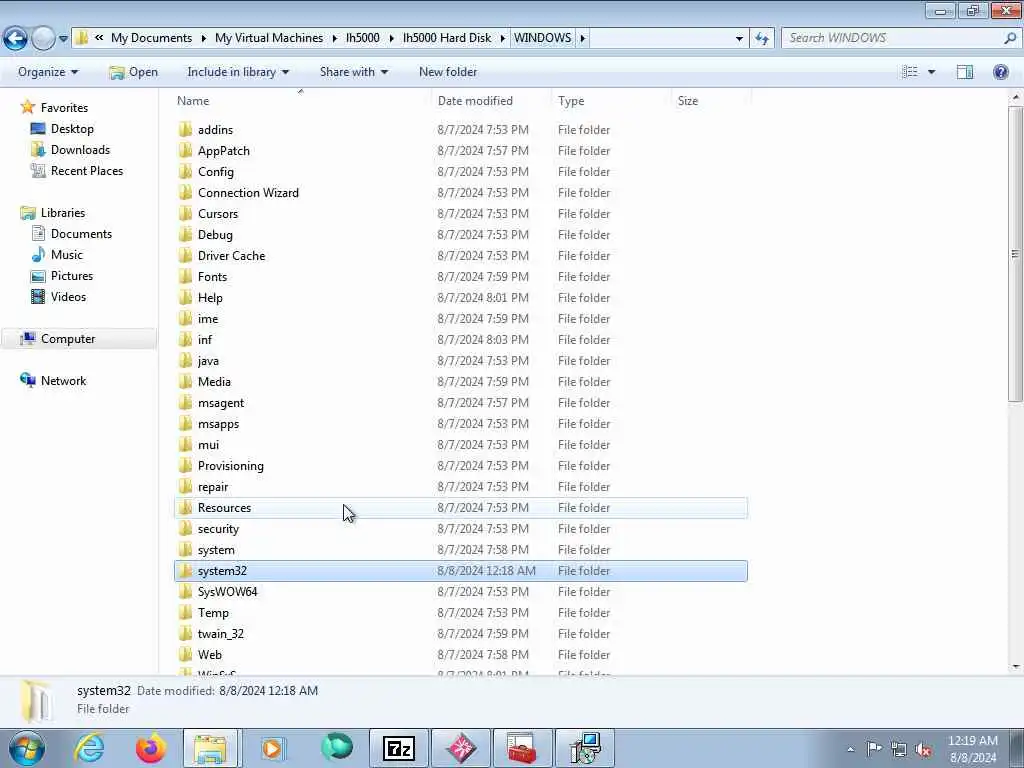This screenshot has height=768, width=1024.
Task: Show hidden tray icons arrow
Action: (x=850, y=749)
